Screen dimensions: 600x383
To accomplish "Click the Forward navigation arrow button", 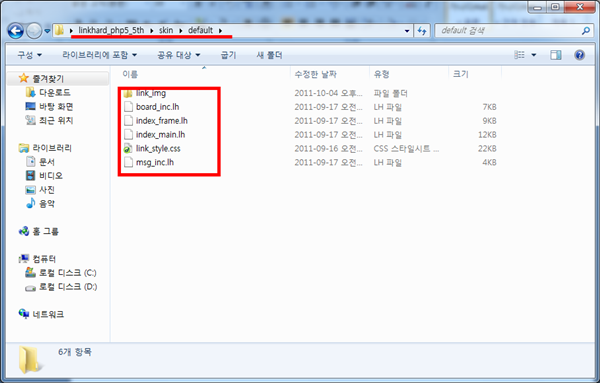I will click(x=34, y=31).
